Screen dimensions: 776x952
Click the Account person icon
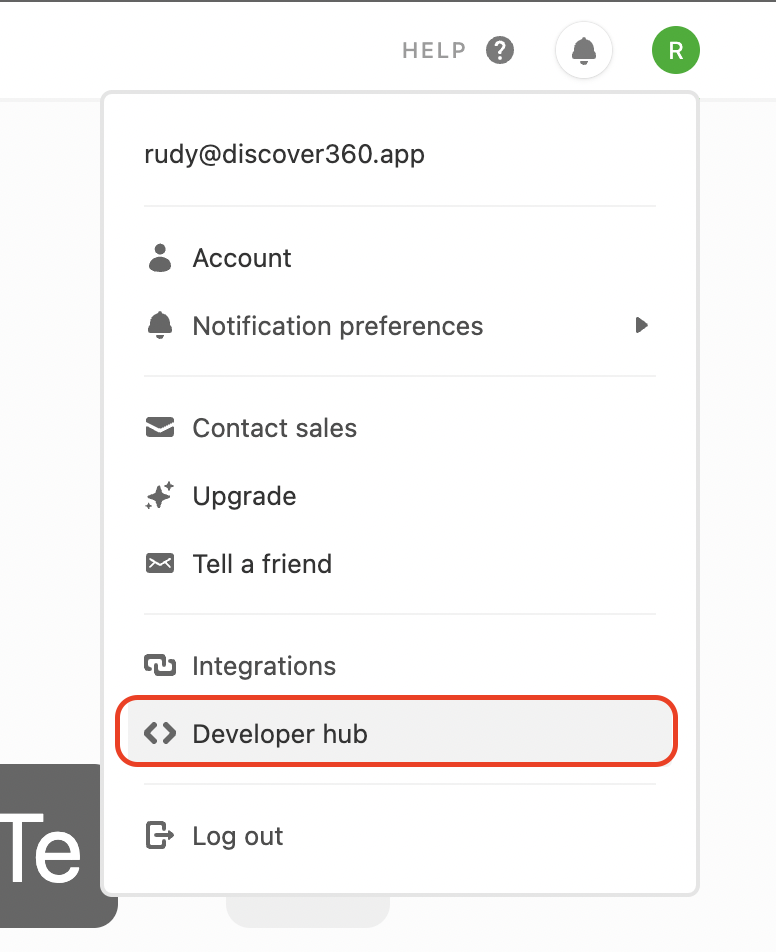[x=160, y=258]
